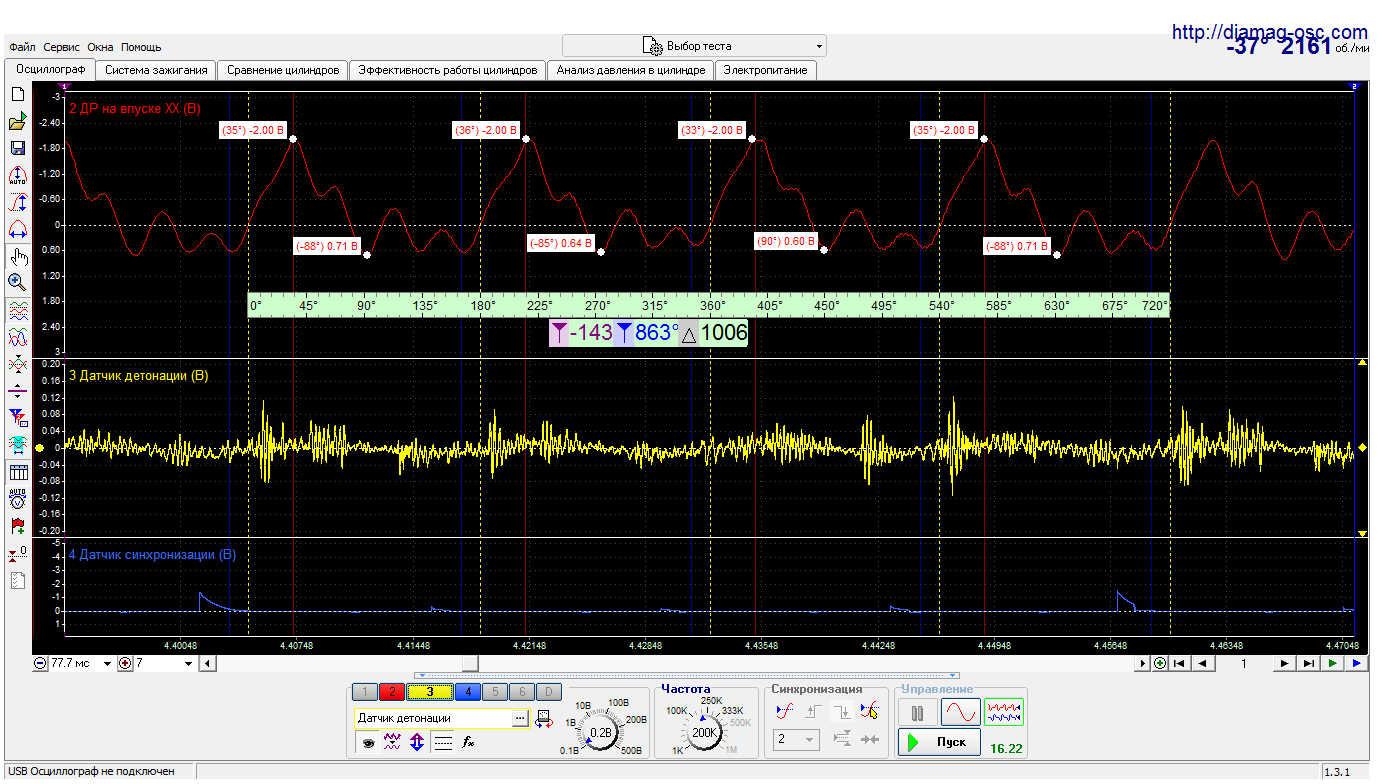The height and width of the screenshot is (784, 1382).
Task: Open the sync channel dropdown showing 2
Action: [796, 741]
